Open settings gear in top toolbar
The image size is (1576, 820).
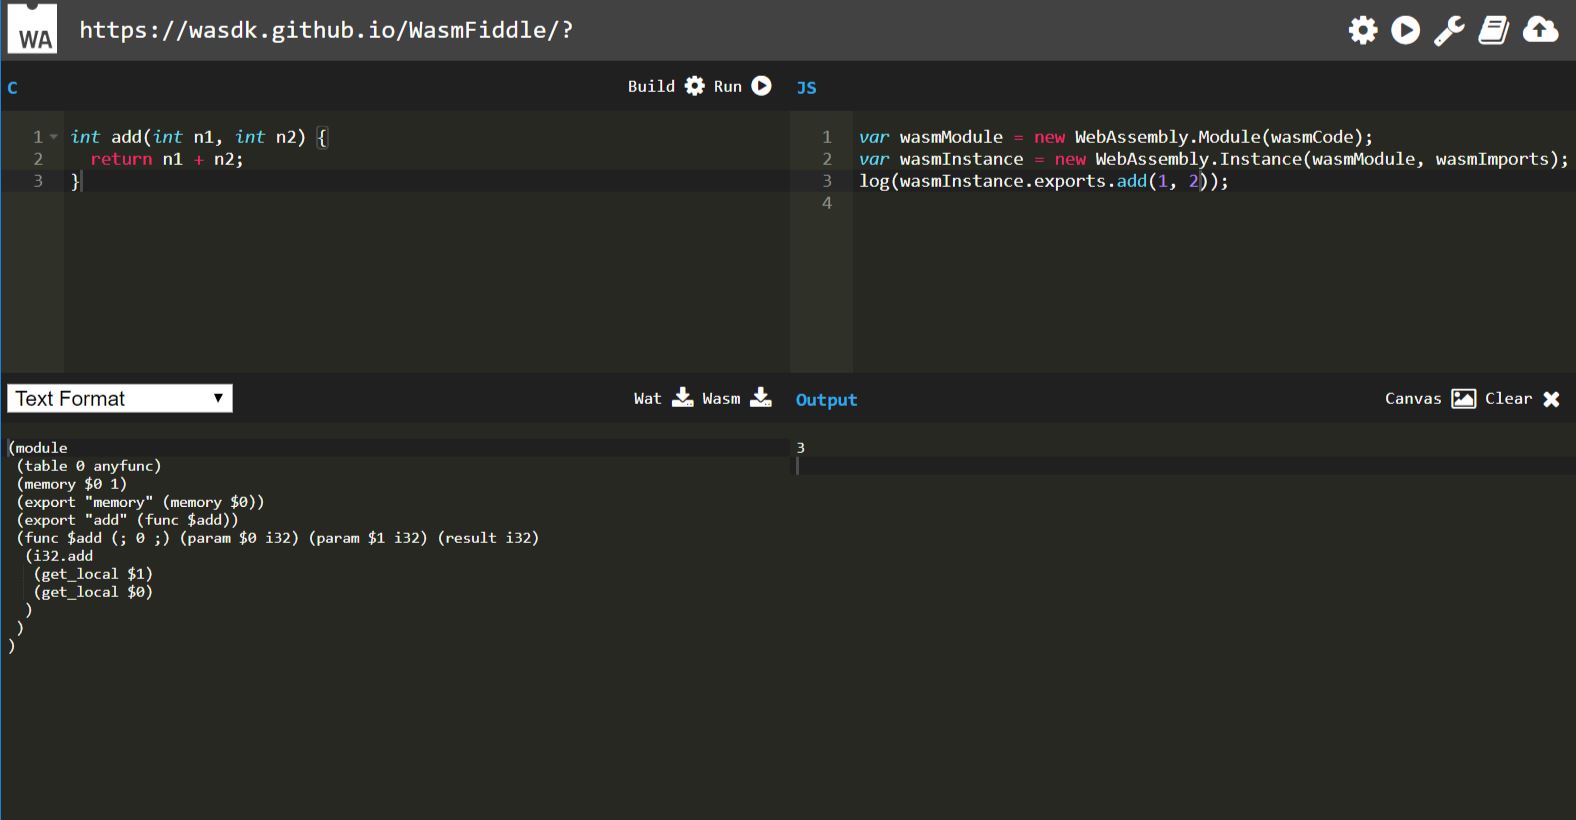[x=1362, y=30]
